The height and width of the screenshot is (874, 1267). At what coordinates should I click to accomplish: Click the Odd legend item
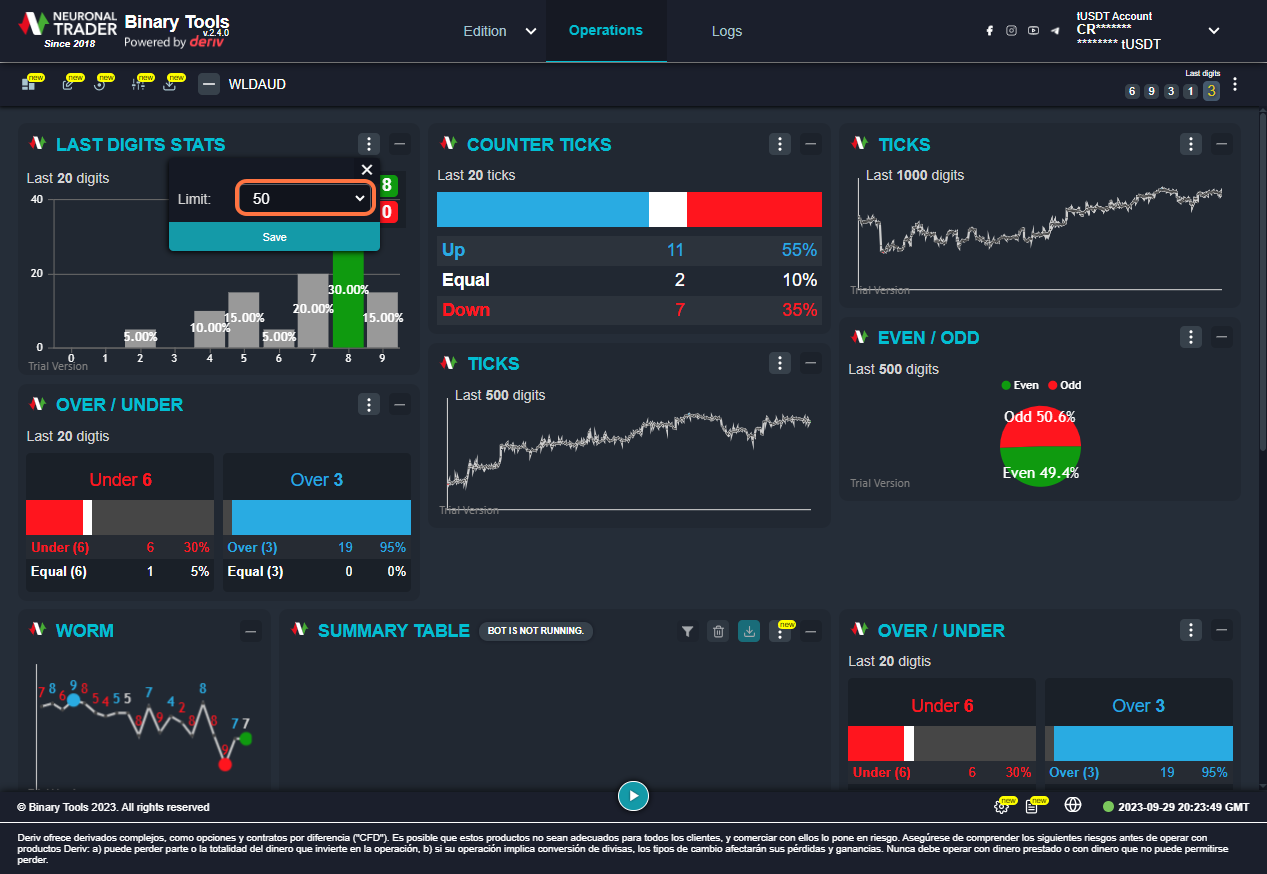pyautogui.click(x=1064, y=385)
